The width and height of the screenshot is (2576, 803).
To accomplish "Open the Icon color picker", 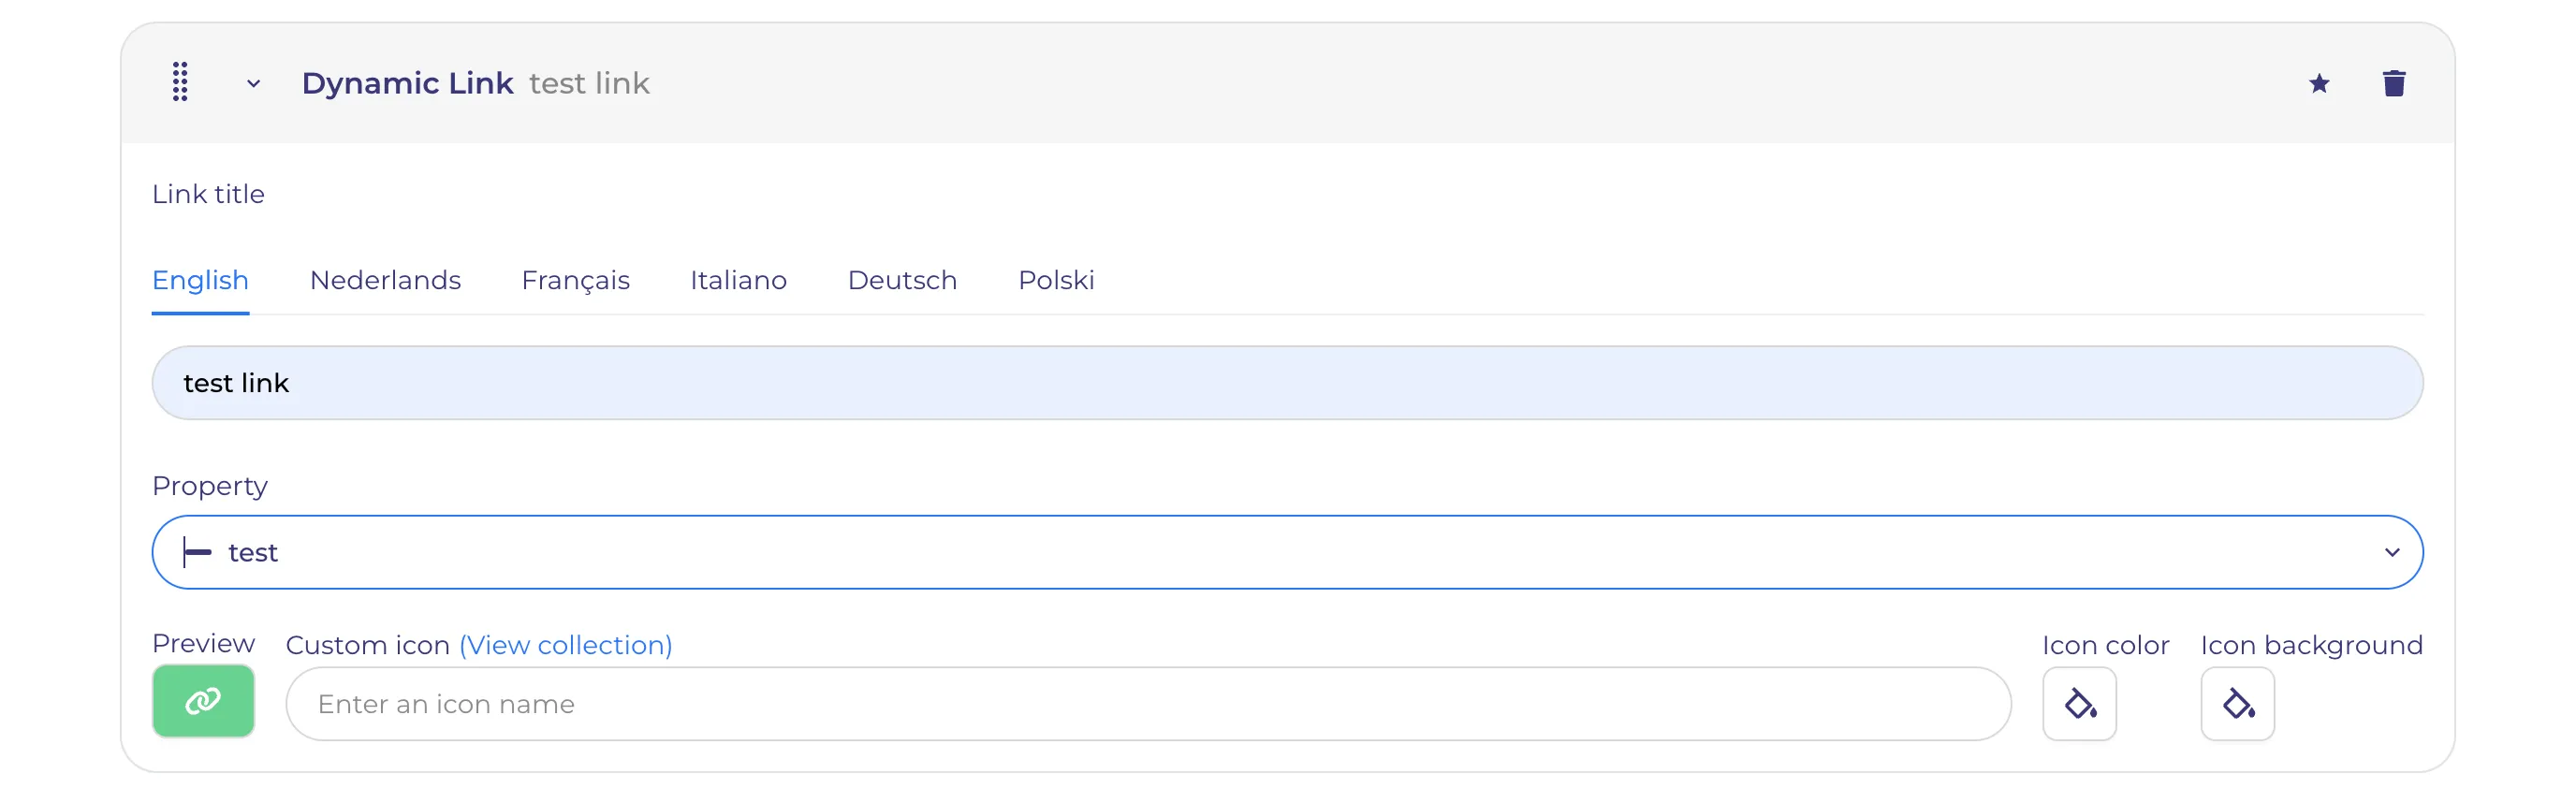I will (x=2079, y=704).
